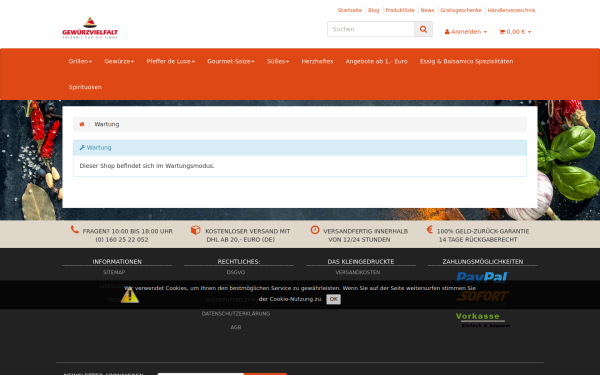This screenshot has width=600, height=375.
Task: Click the home icon in breadcrumb
Action: (82, 124)
